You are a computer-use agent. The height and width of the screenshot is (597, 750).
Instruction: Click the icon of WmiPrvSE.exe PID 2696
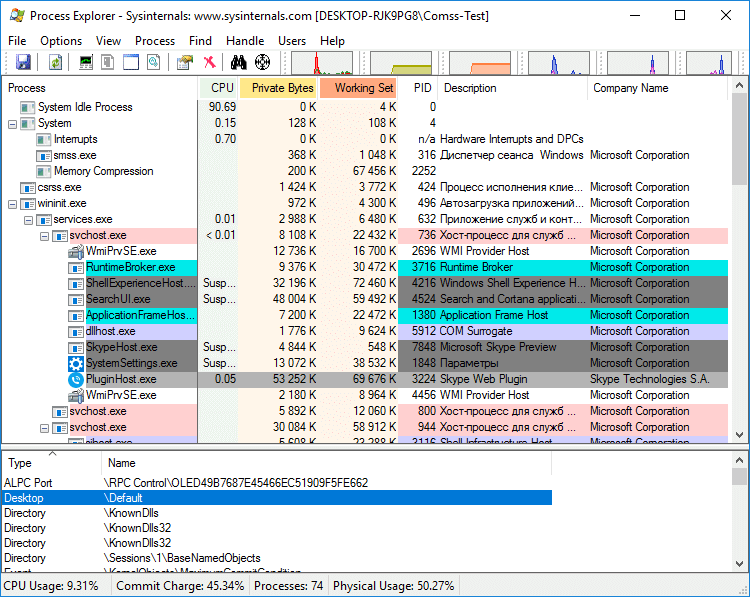76,252
